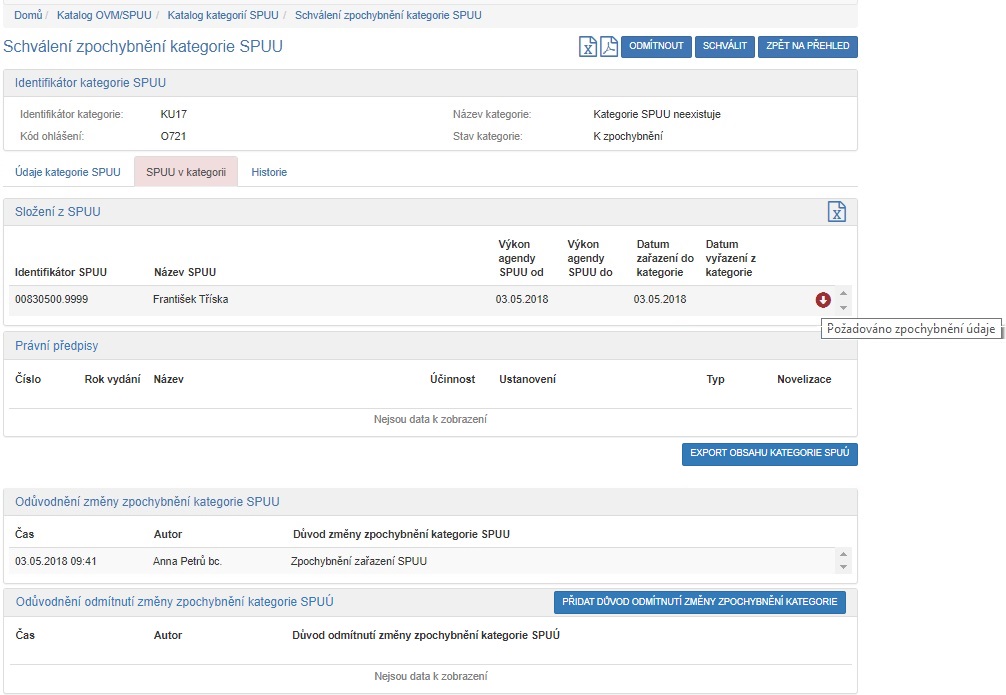Go back via ZPĚT NA PŘEHLED
The image size is (1006, 695).
(807, 47)
